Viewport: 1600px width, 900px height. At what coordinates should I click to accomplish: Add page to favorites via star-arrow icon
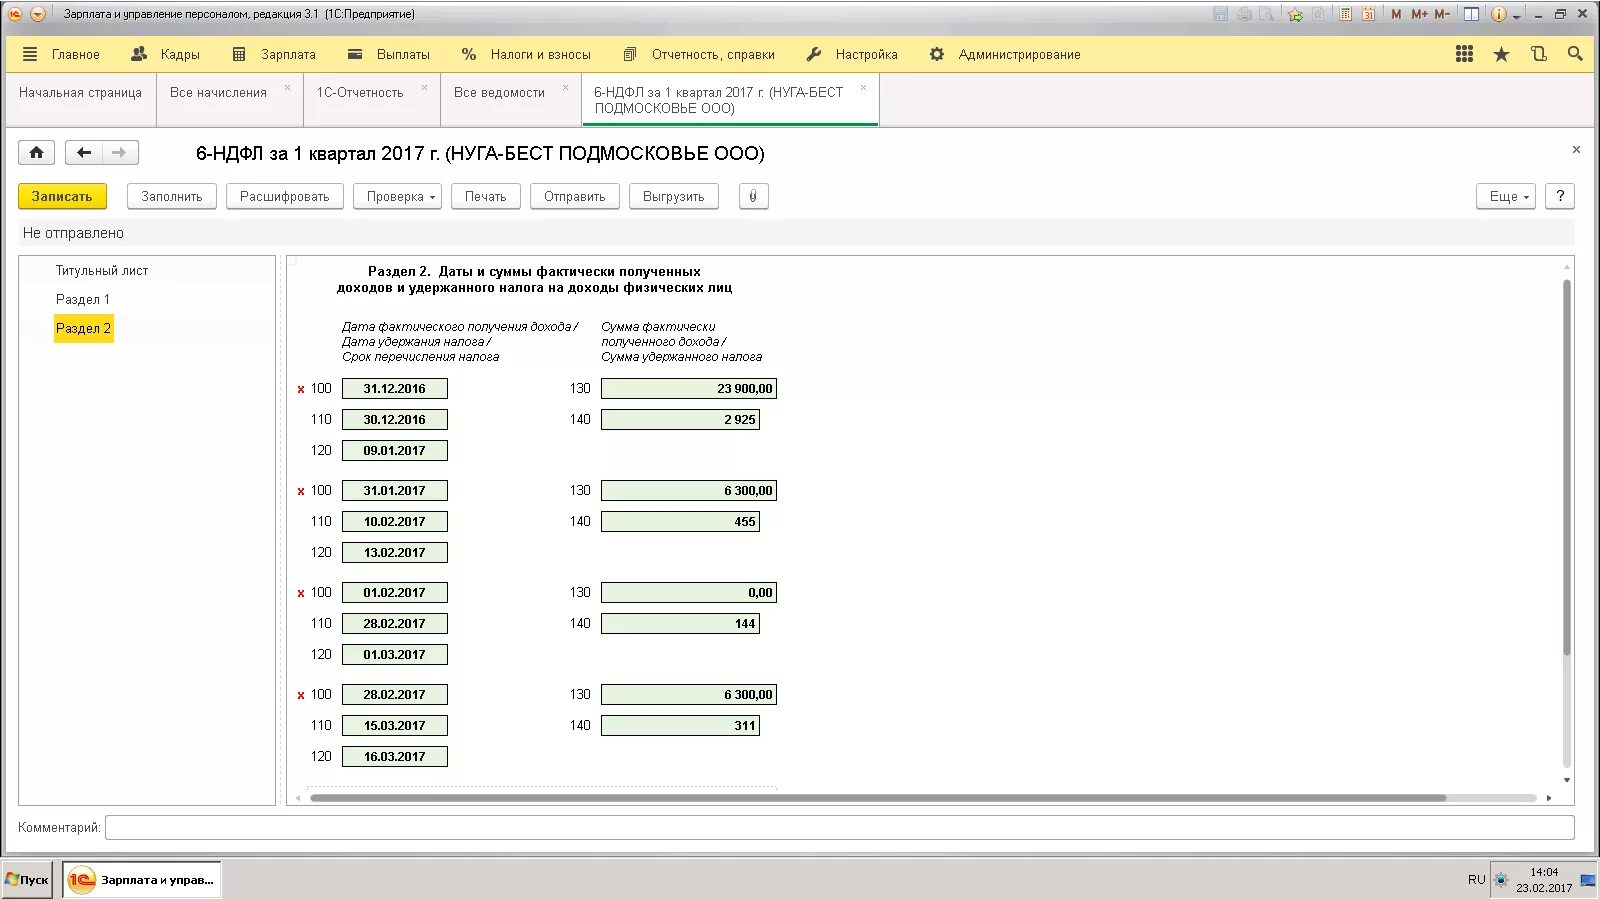1295,14
